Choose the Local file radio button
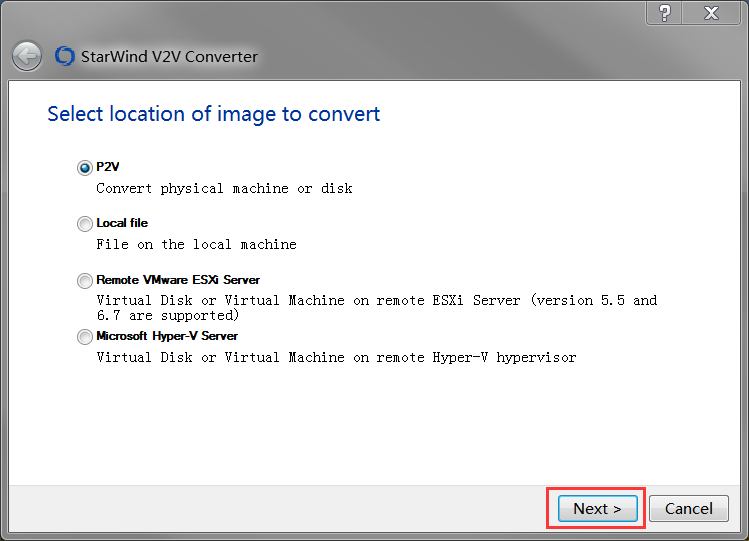The width and height of the screenshot is (749, 541). click(x=85, y=223)
